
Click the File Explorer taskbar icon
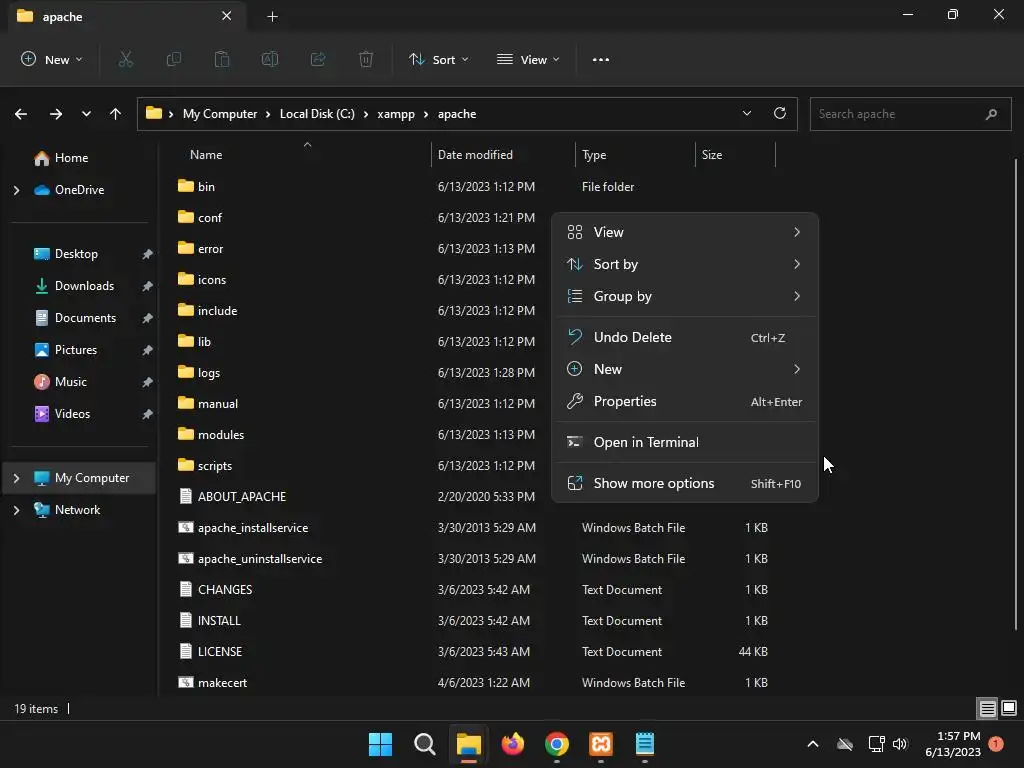click(468, 744)
